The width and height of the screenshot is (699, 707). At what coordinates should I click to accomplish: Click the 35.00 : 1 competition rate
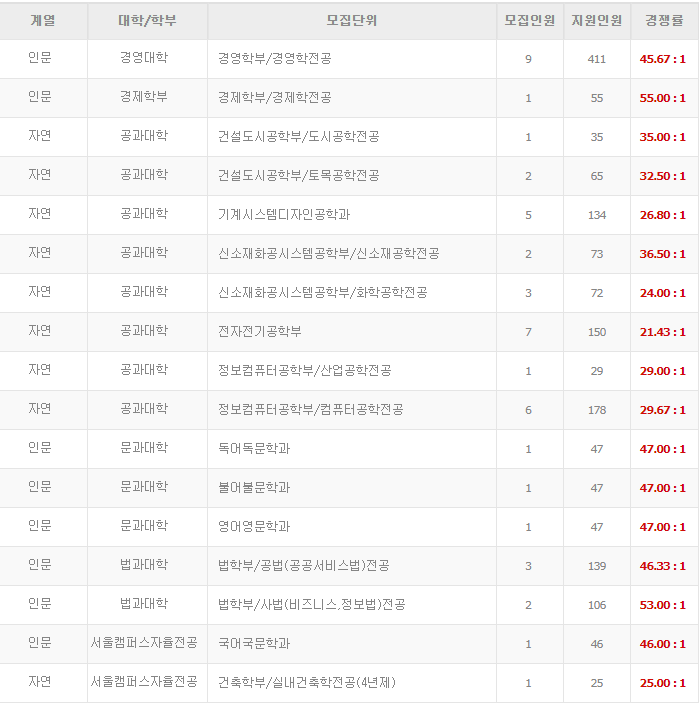[662, 137]
